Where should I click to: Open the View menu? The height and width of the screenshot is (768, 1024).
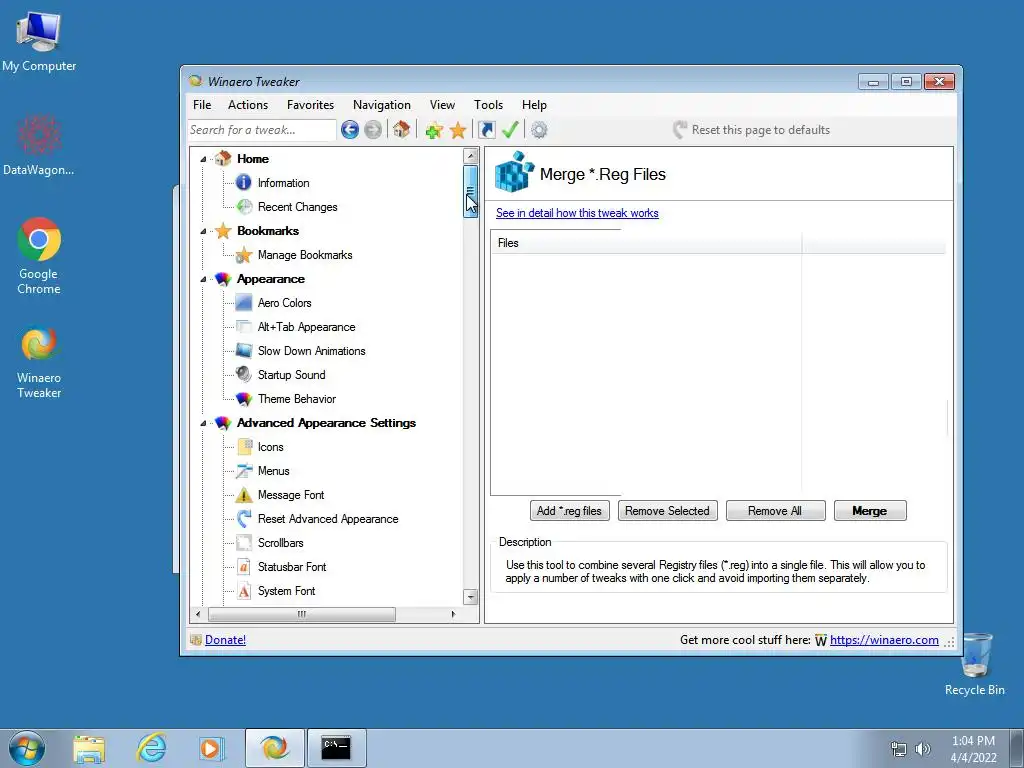442,104
